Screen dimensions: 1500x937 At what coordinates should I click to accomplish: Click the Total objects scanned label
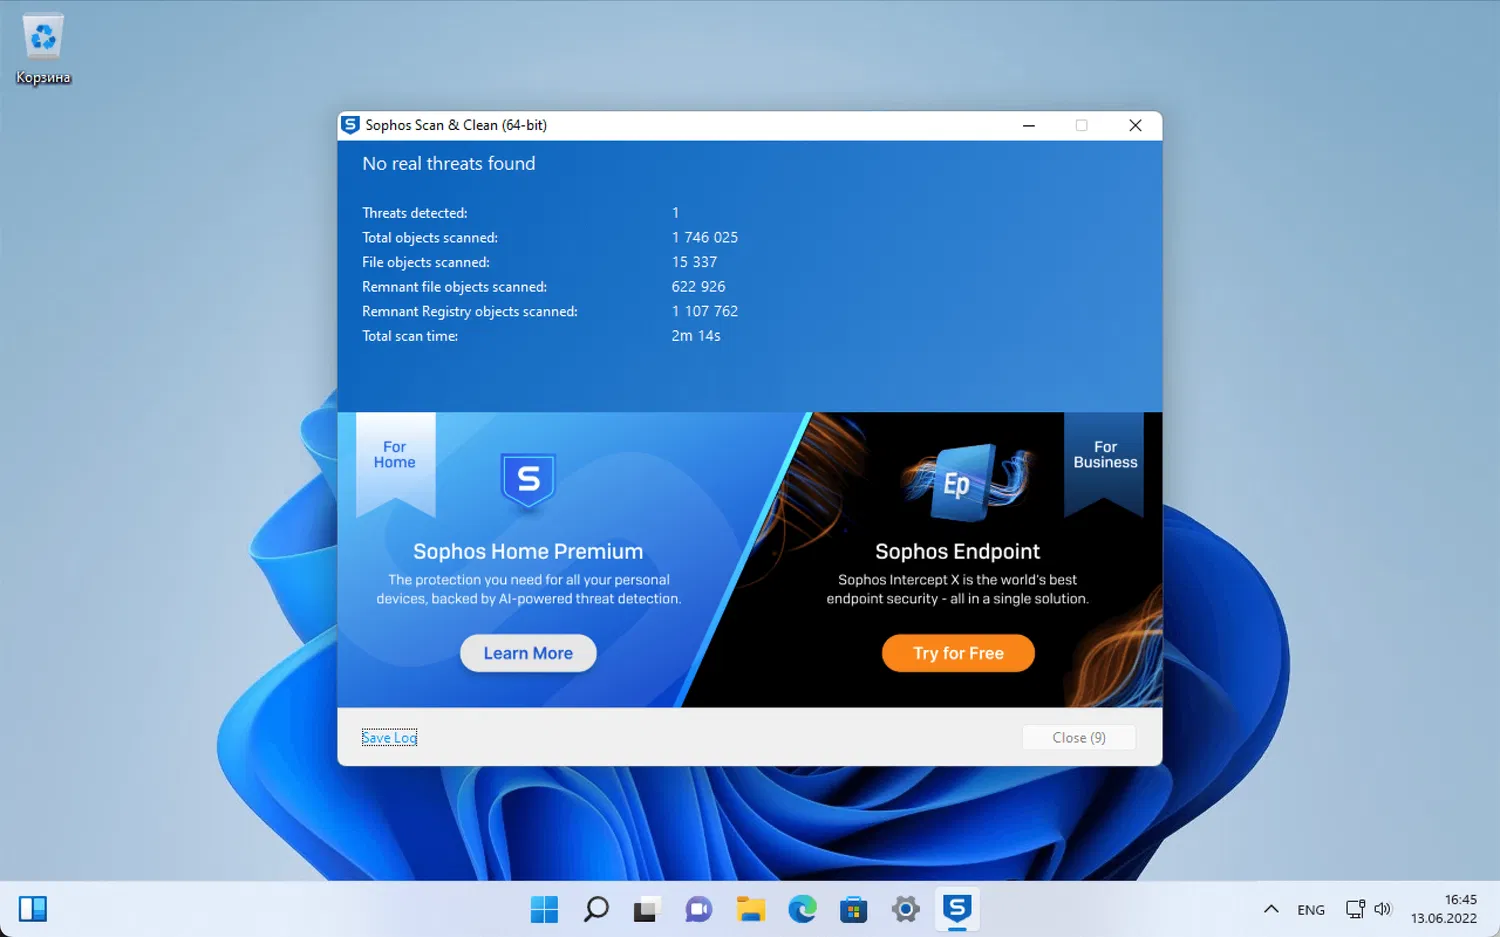pos(430,238)
